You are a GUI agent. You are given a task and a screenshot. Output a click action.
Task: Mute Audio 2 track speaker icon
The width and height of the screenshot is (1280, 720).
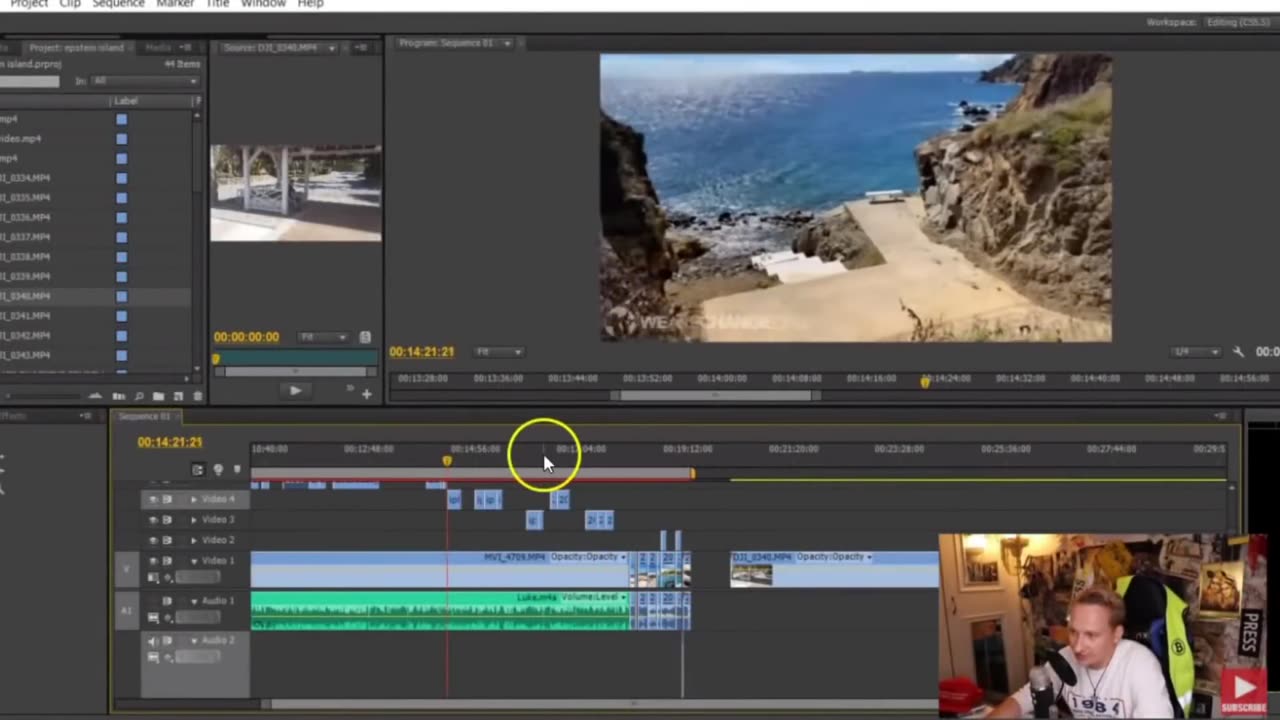point(152,640)
